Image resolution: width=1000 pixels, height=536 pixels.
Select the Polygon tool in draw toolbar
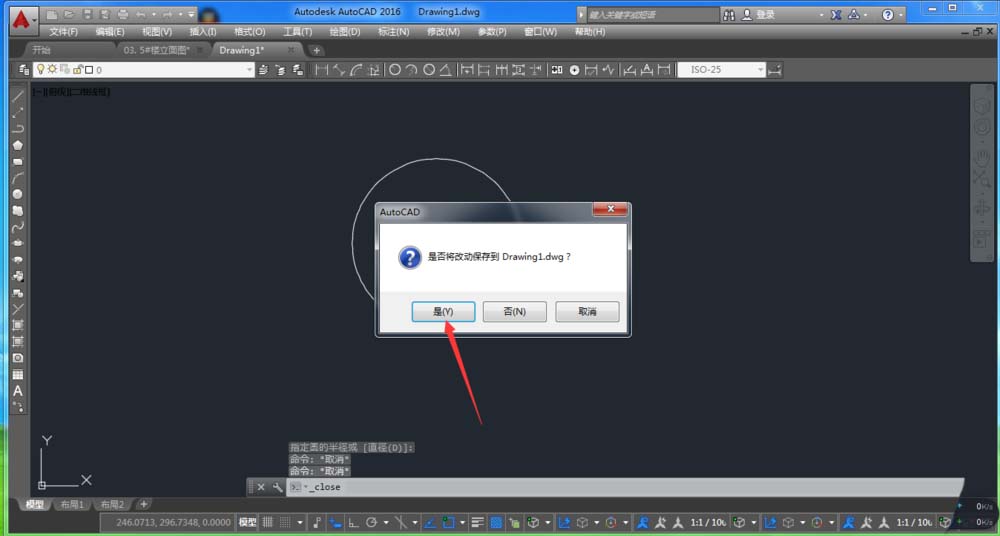point(18,145)
